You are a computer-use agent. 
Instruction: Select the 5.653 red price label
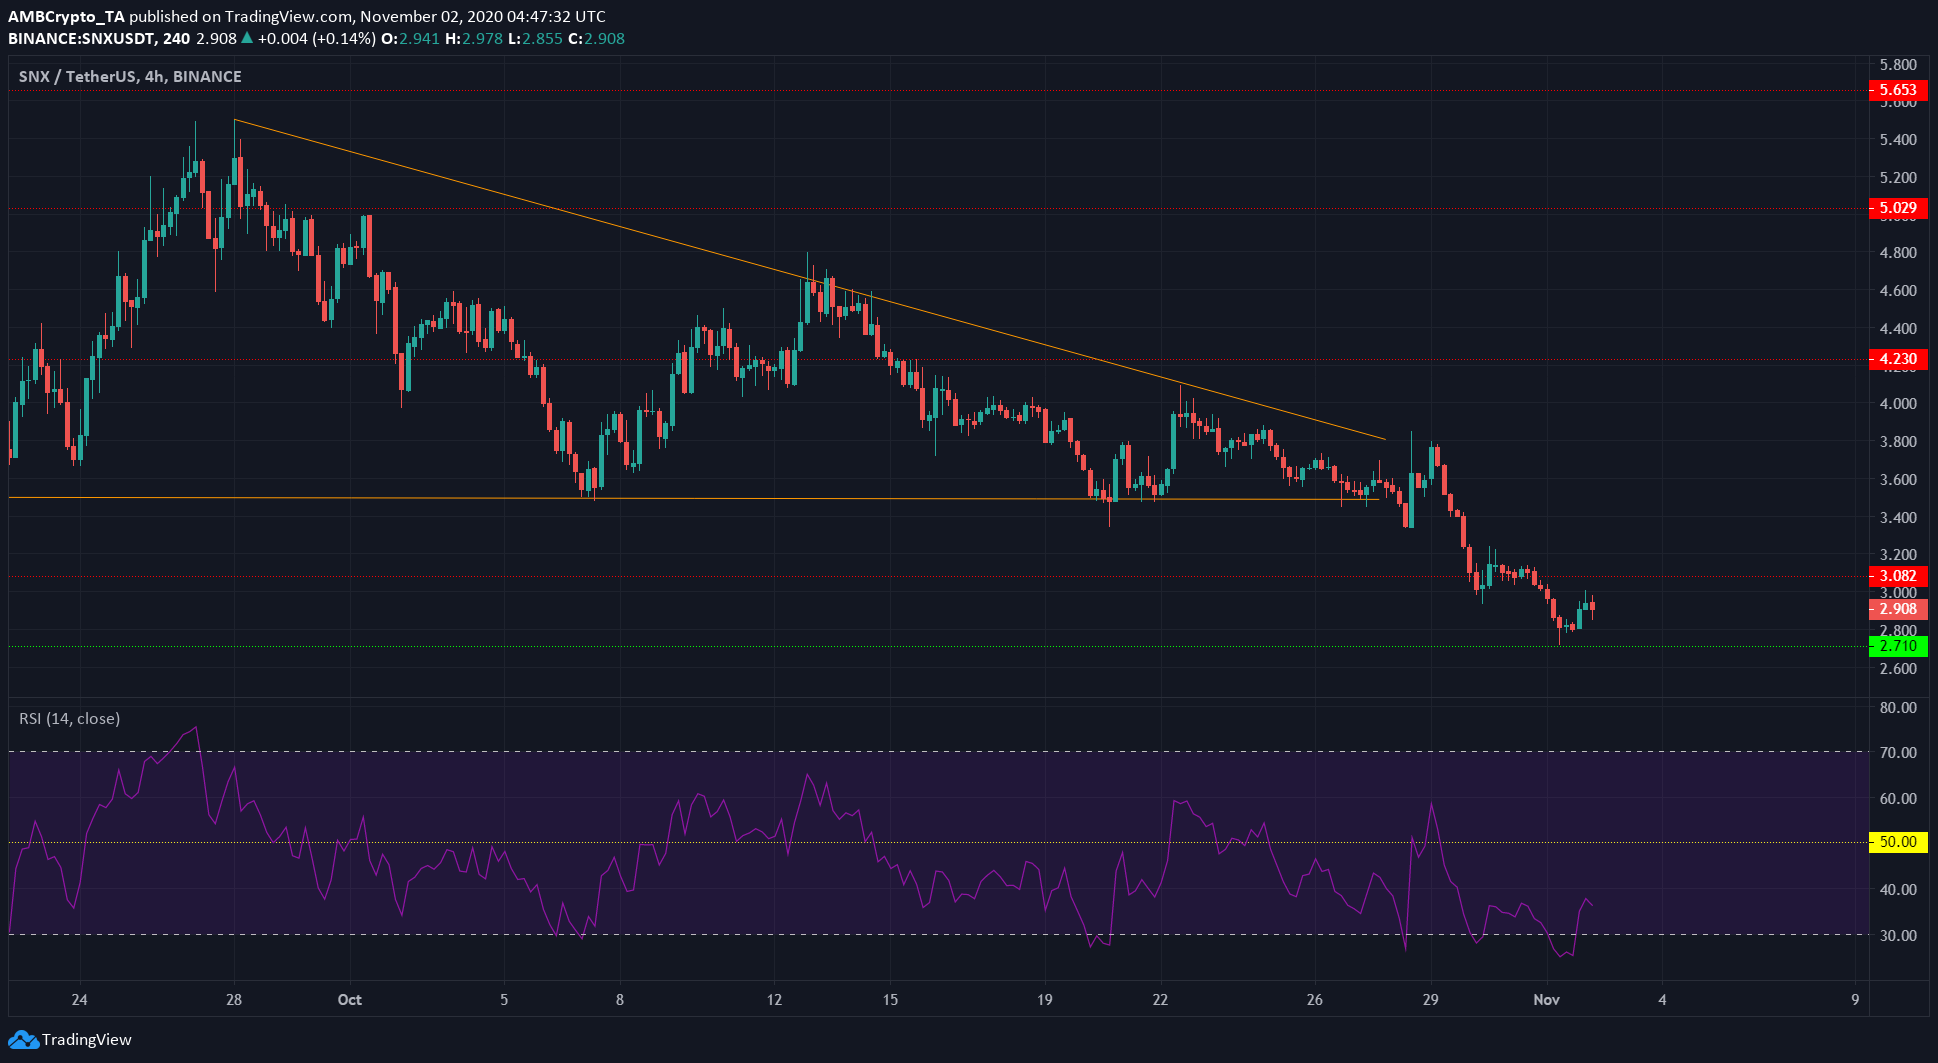pos(1898,90)
